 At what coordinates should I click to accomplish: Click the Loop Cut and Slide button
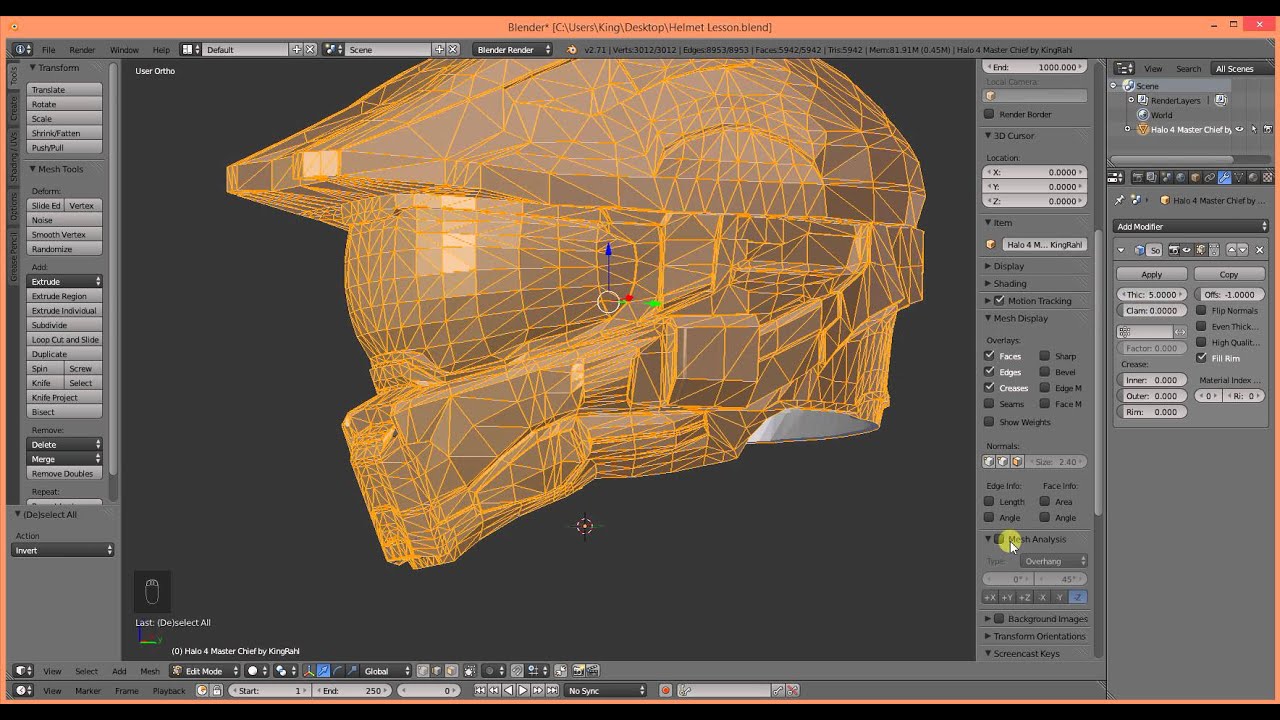tap(65, 340)
